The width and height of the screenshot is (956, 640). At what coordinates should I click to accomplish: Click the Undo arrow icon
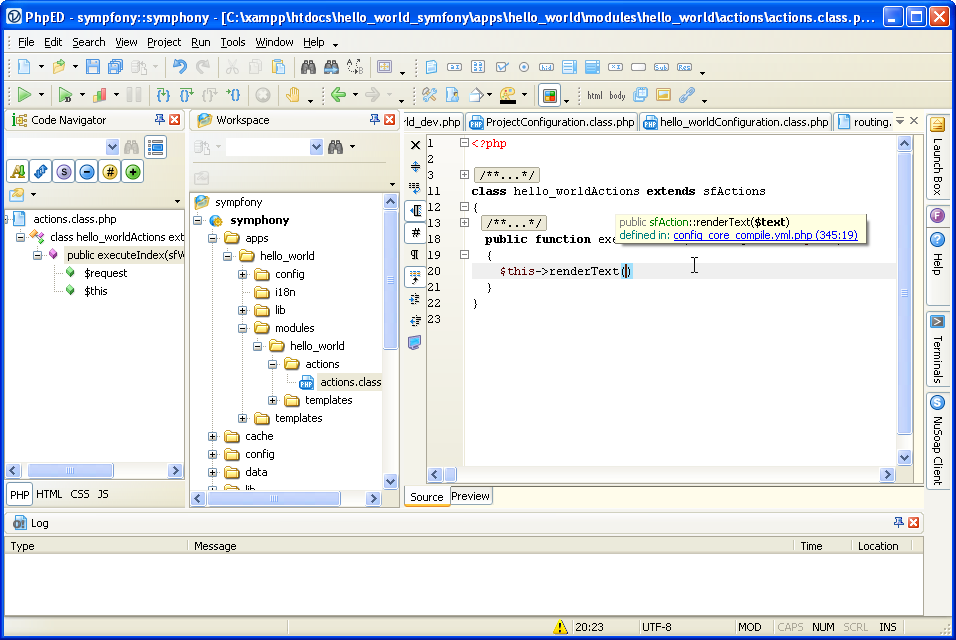coord(179,67)
